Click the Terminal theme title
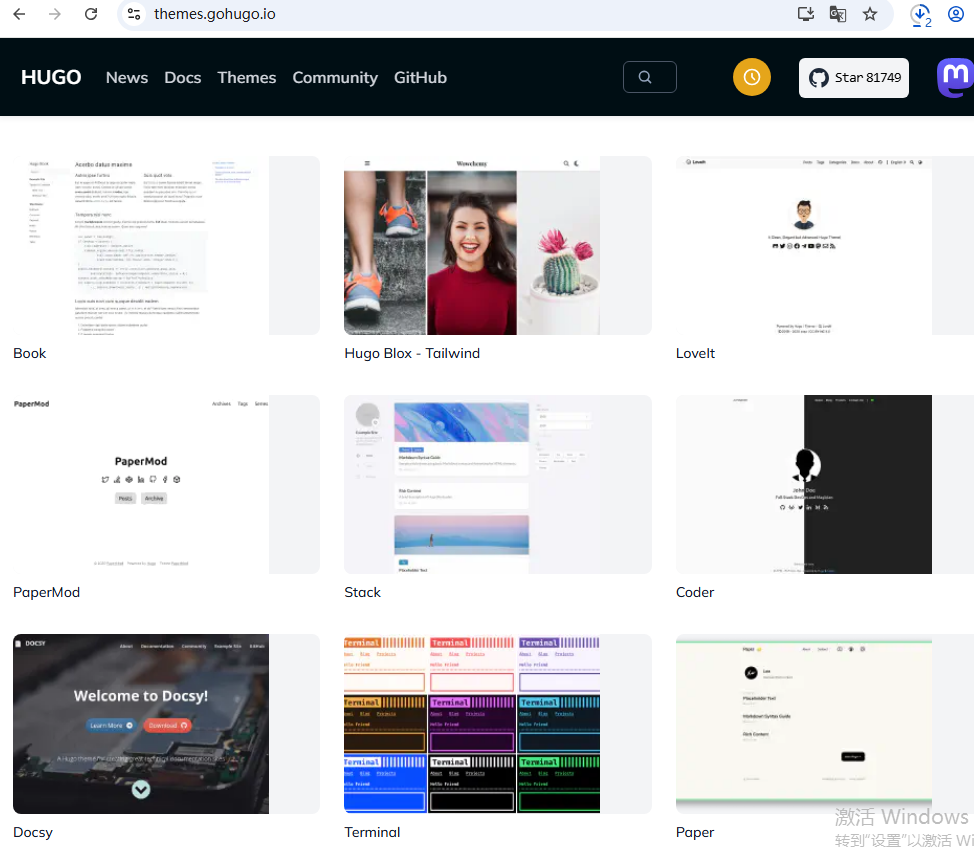Screen dimensions: 974x868 (372, 833)
